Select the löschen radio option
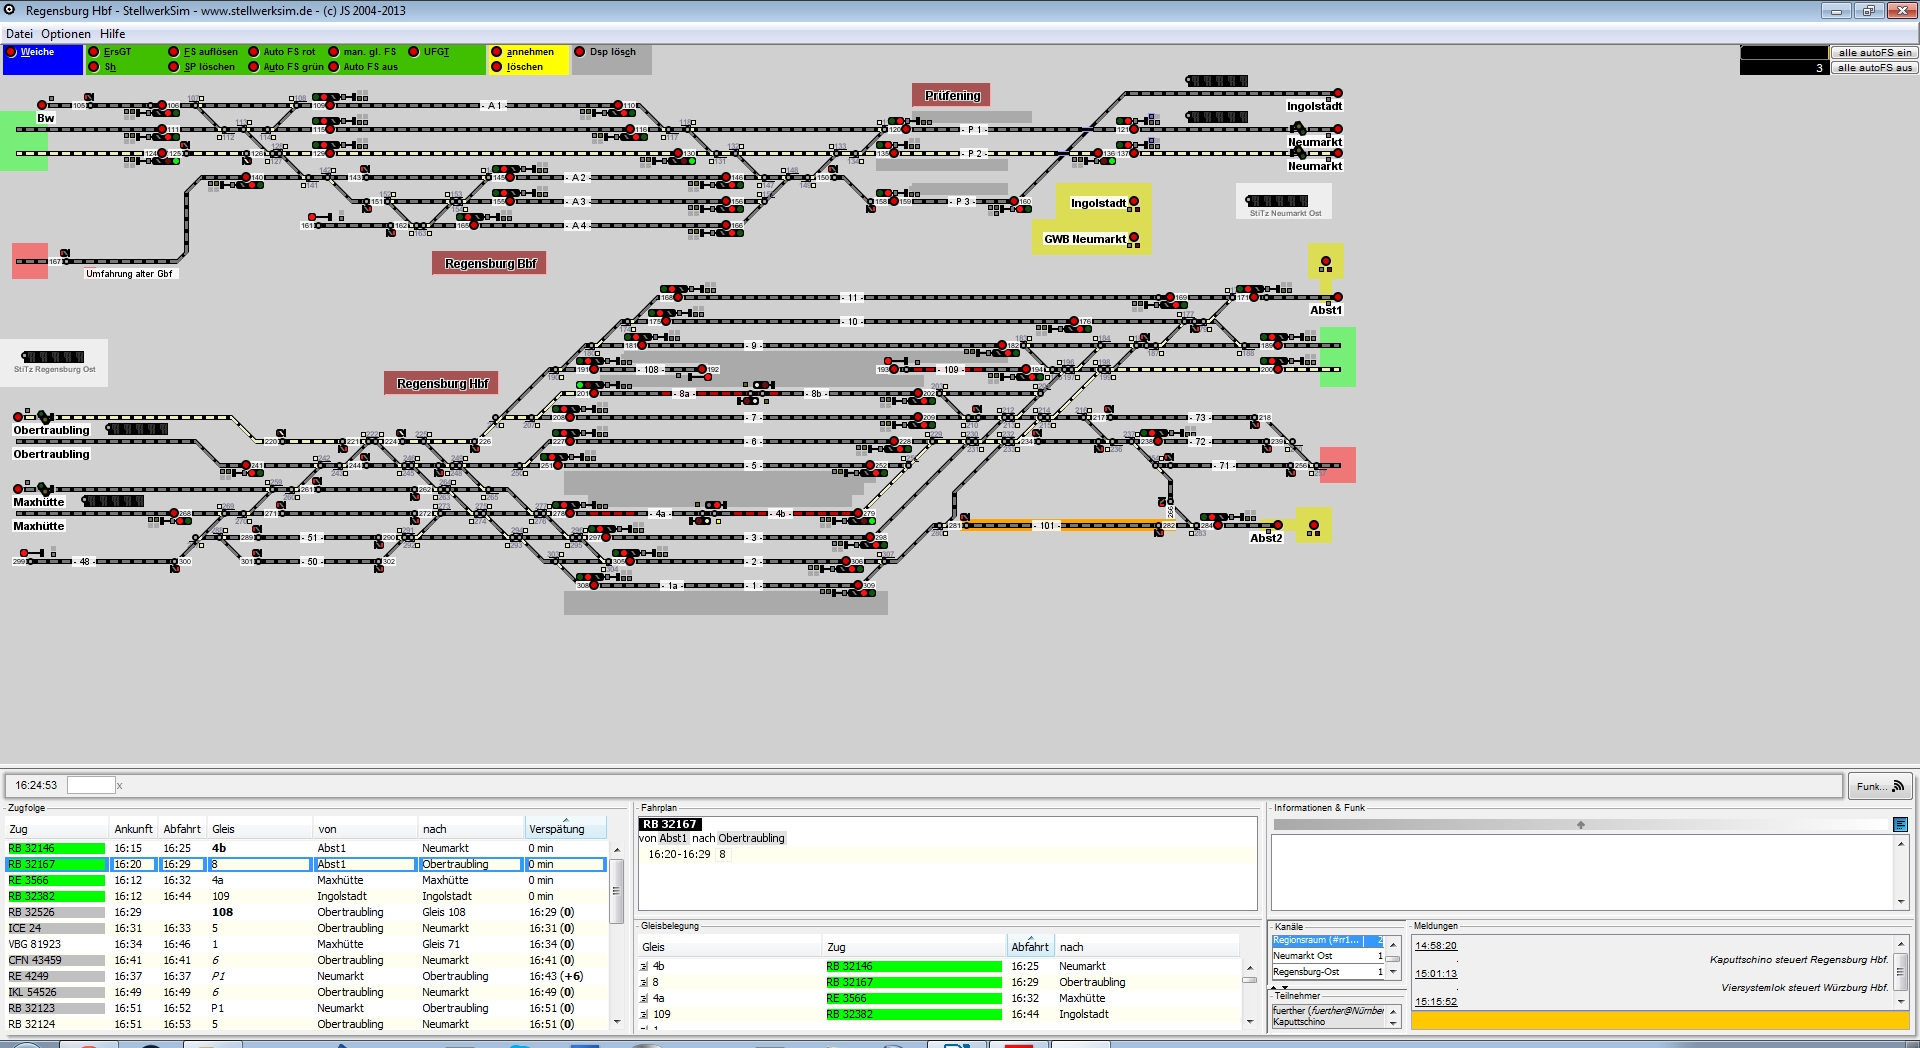Image resolution: width=1920 pixels, height=1048 pixels. point(496,67)
